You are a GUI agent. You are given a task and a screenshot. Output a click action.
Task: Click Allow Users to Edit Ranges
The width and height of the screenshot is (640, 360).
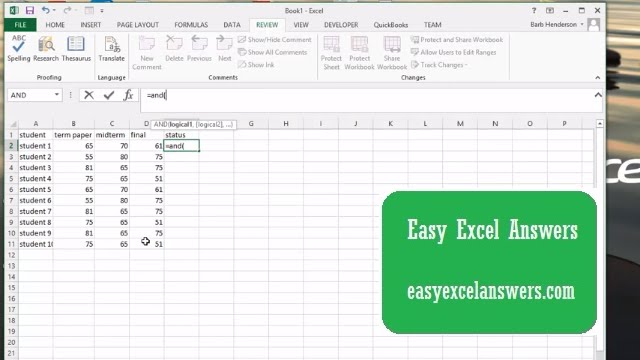tap(453, 52)
